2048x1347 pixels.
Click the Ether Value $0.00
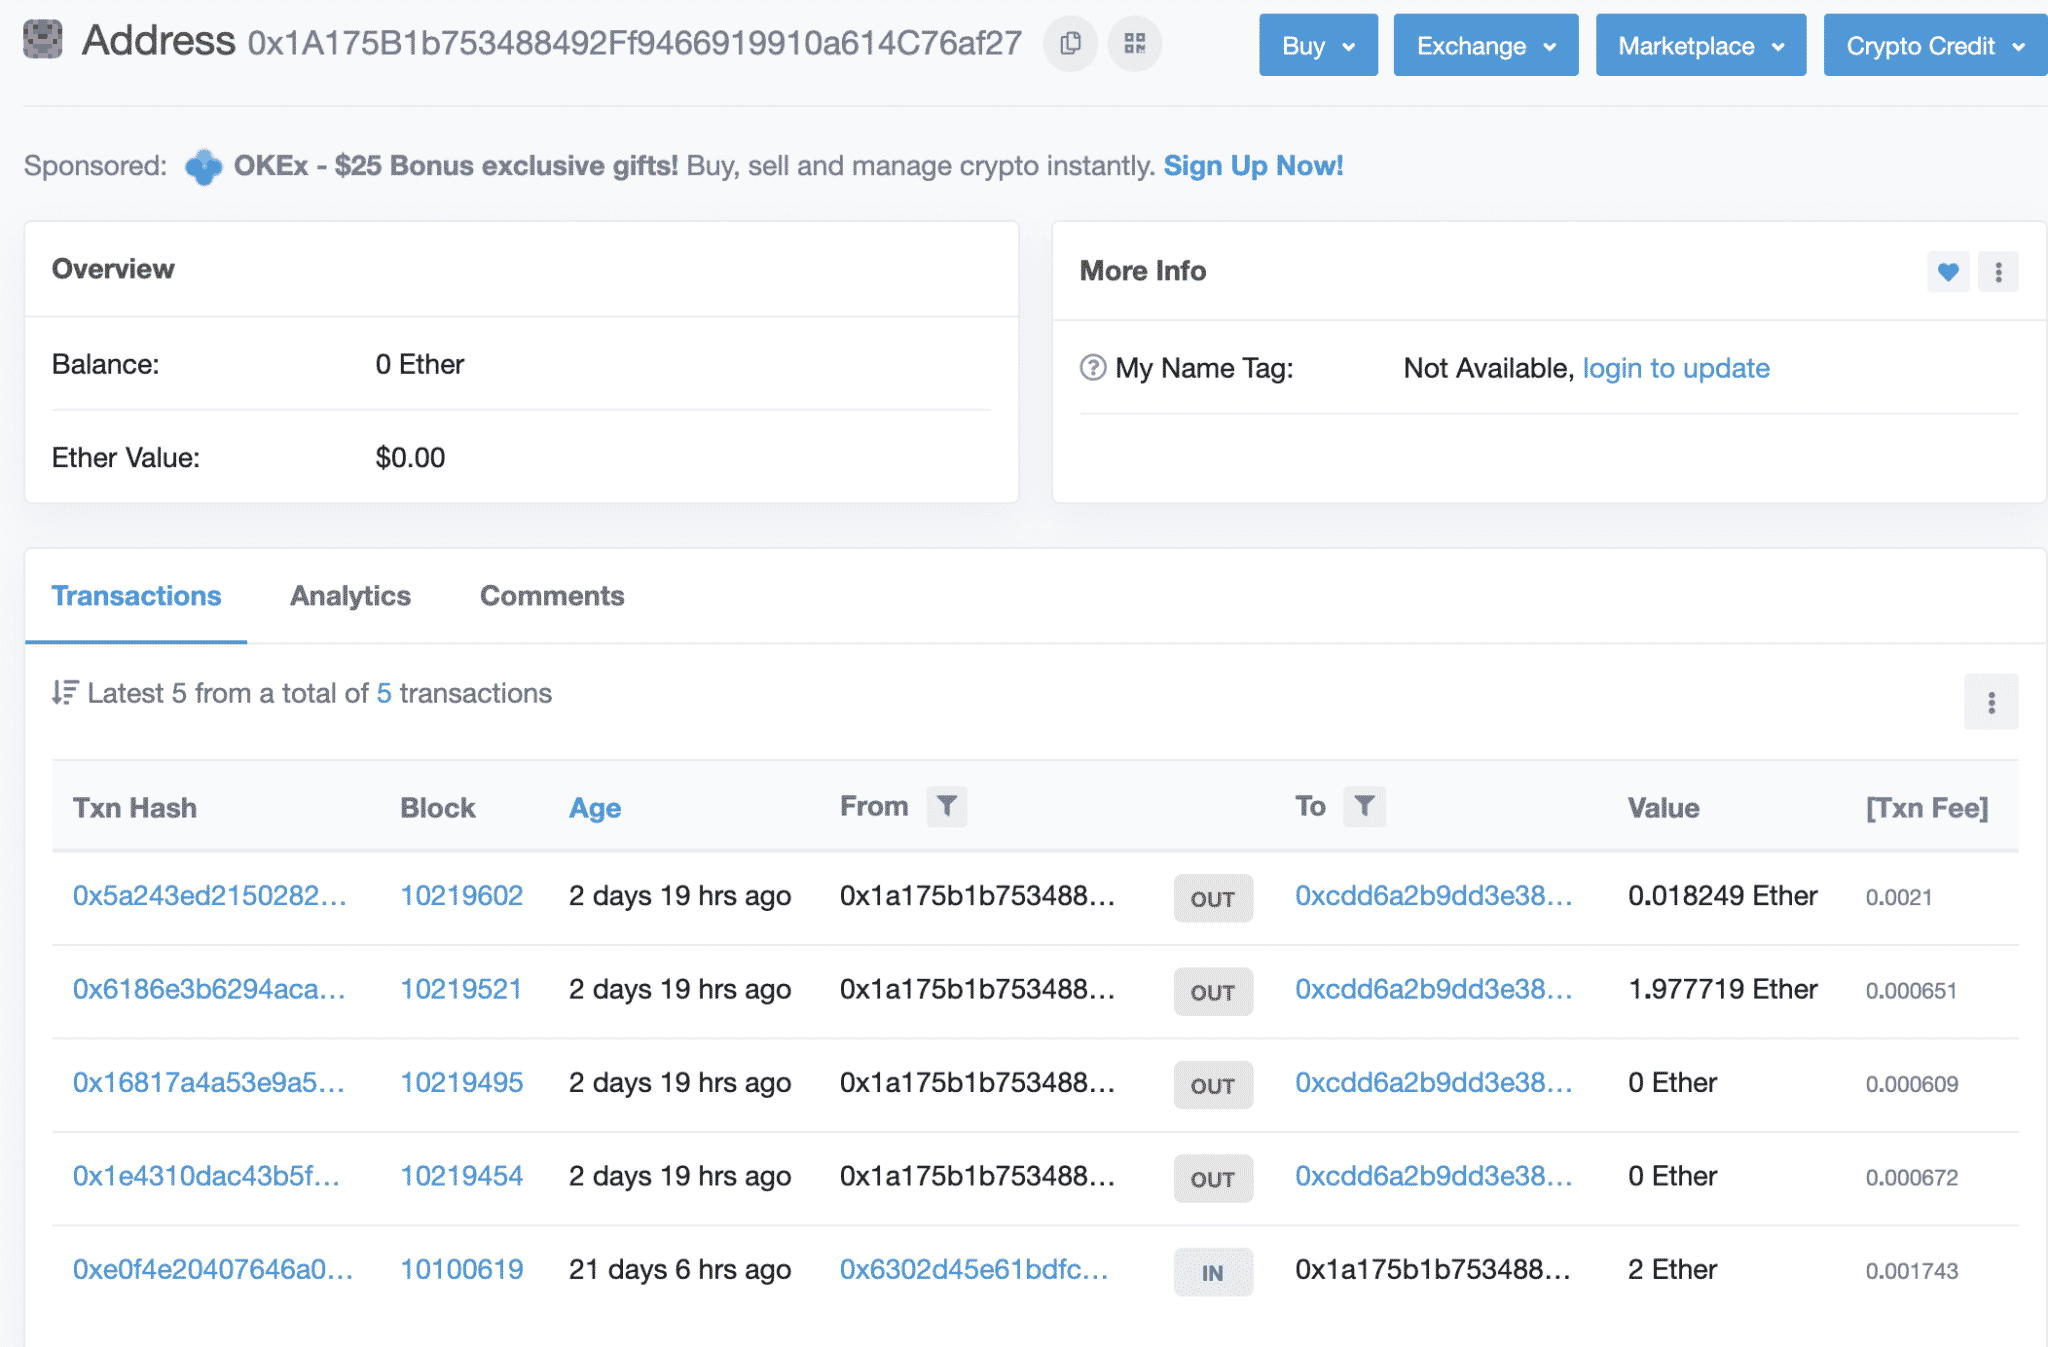pos(410,458)
